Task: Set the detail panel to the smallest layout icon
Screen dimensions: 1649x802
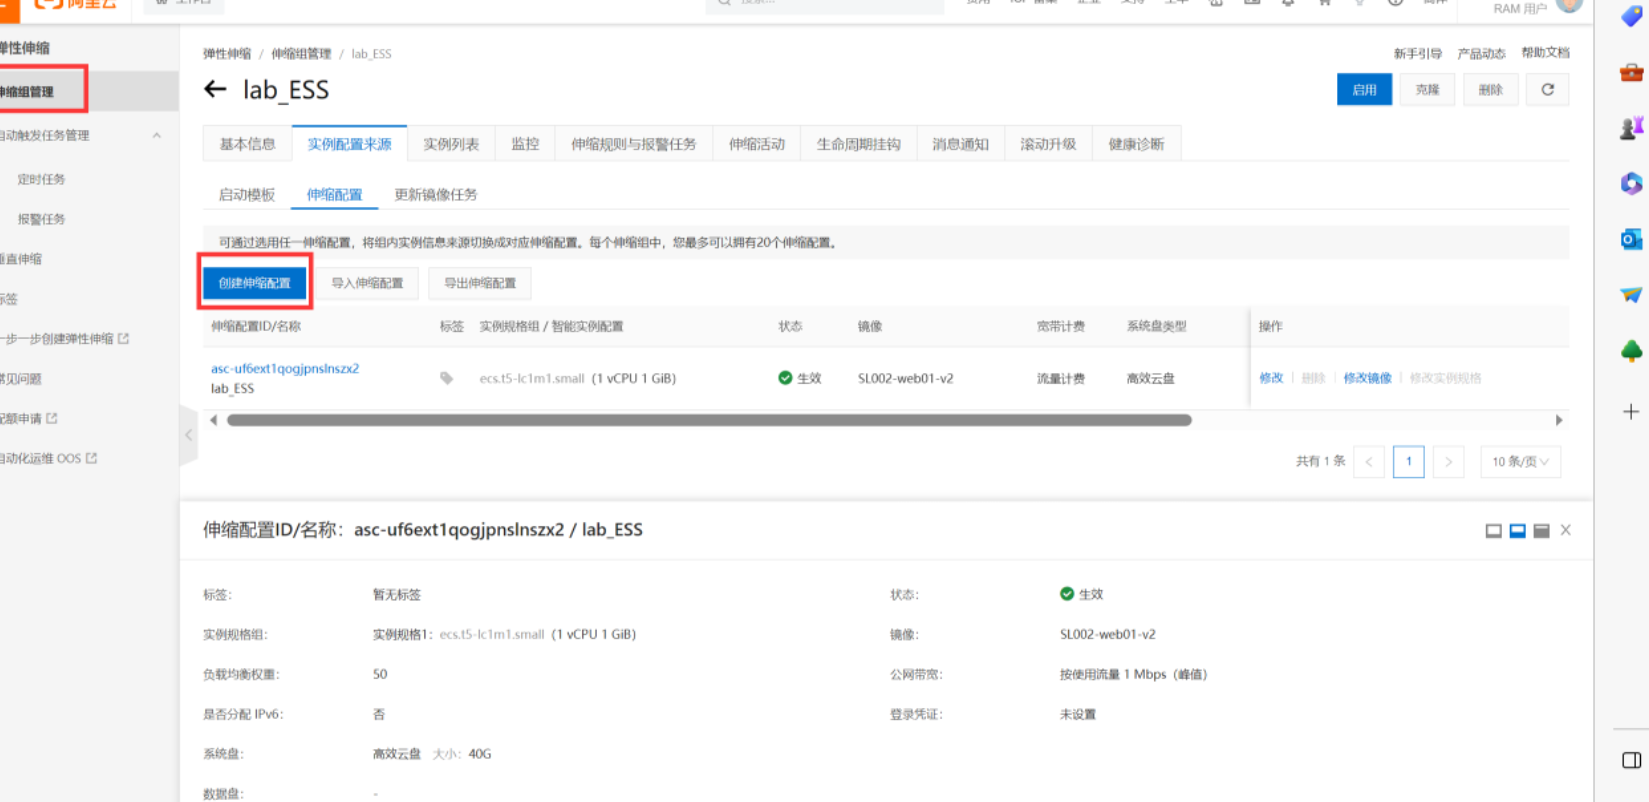Action: click(1493, 531)
